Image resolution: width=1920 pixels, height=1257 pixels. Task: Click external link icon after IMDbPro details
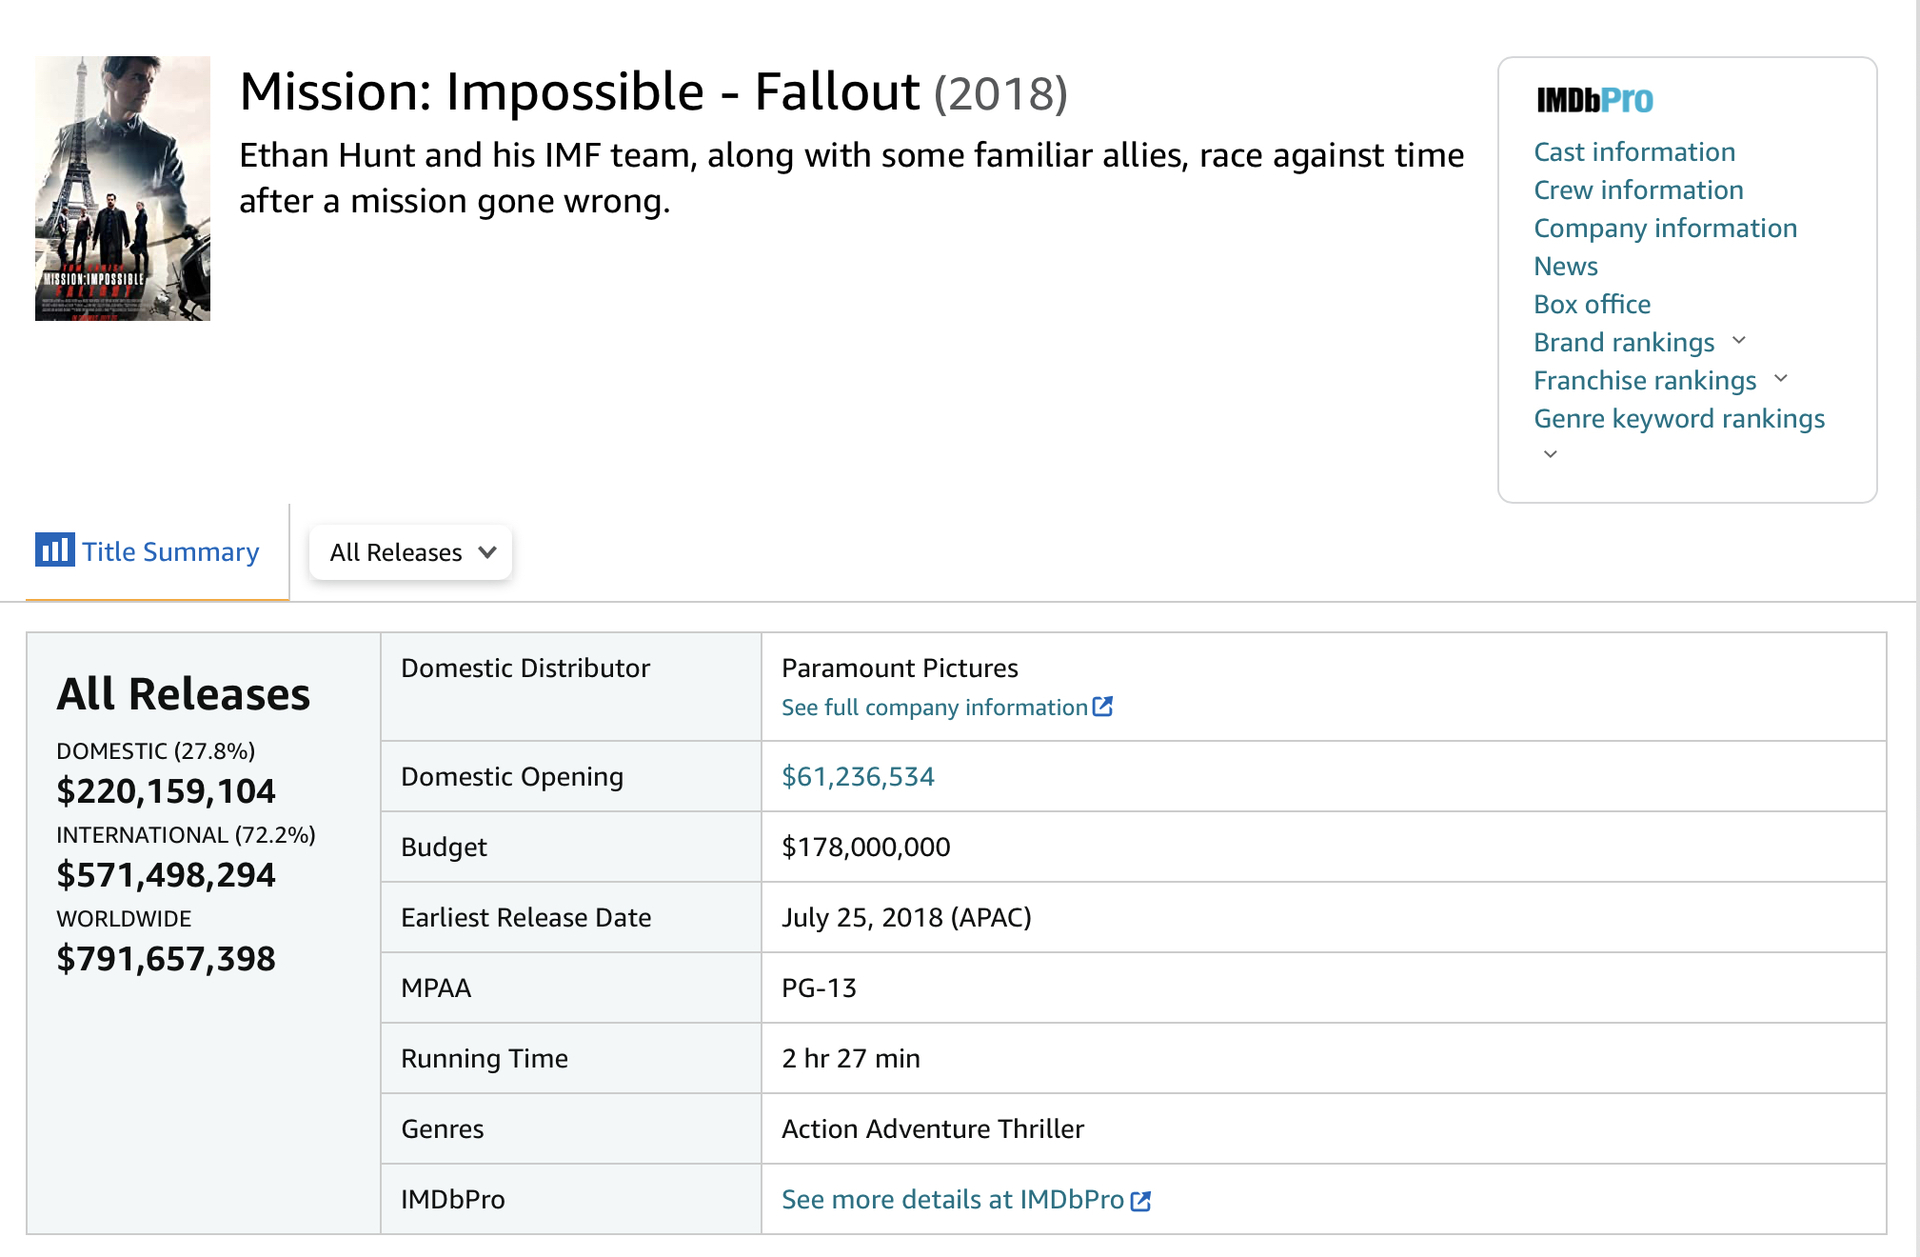click(x=1141, y=1200)
